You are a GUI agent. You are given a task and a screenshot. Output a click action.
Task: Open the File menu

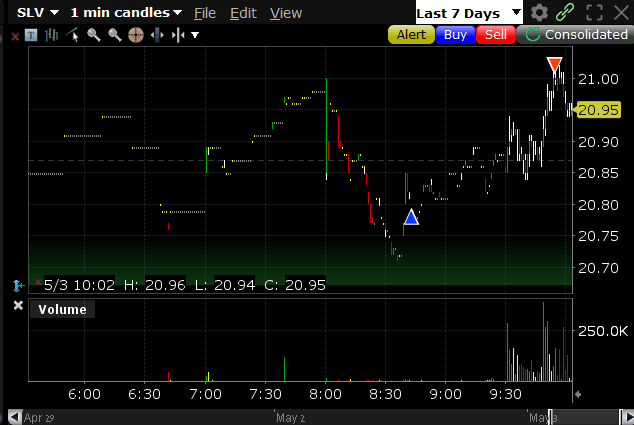(205, 13)
